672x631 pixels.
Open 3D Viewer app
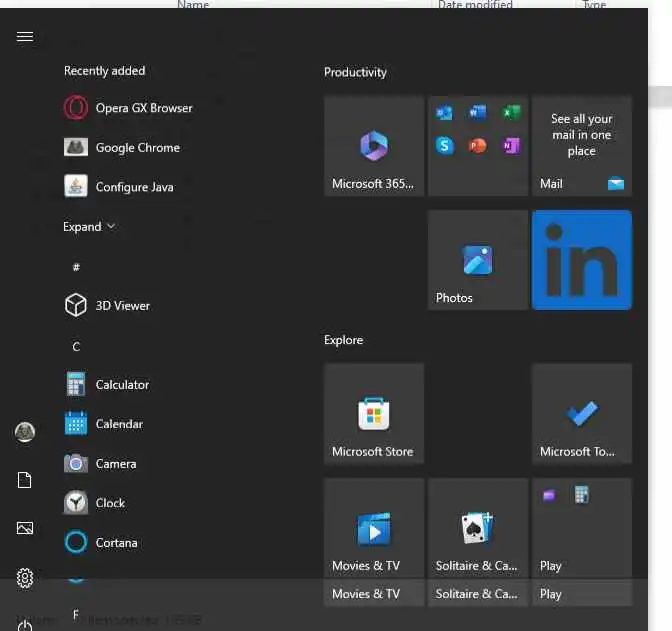click(107, 306)
